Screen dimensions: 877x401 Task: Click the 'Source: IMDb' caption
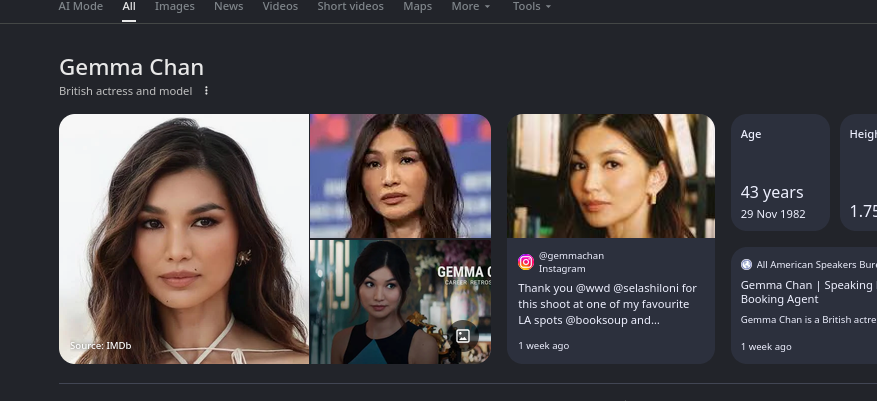point(101,346)
